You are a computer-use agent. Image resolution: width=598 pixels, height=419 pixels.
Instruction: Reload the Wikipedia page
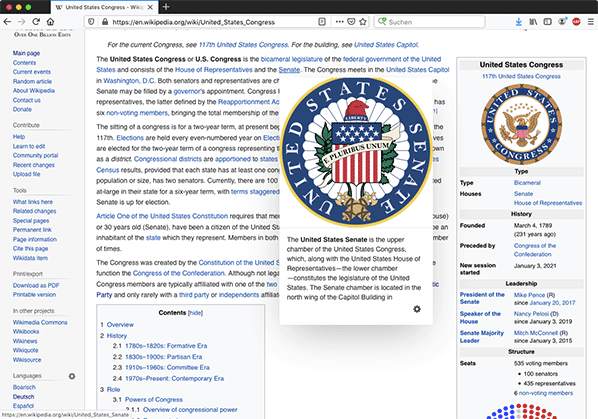point(36,22)
